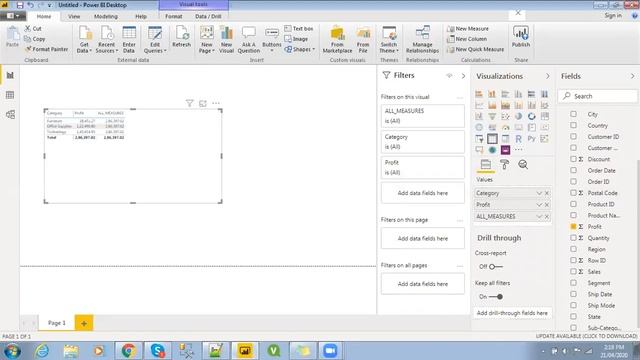The width and height of the screenshot is (640, 360).
Task: Switch to Model view in sidebar
Action: (x=10, y=114)
